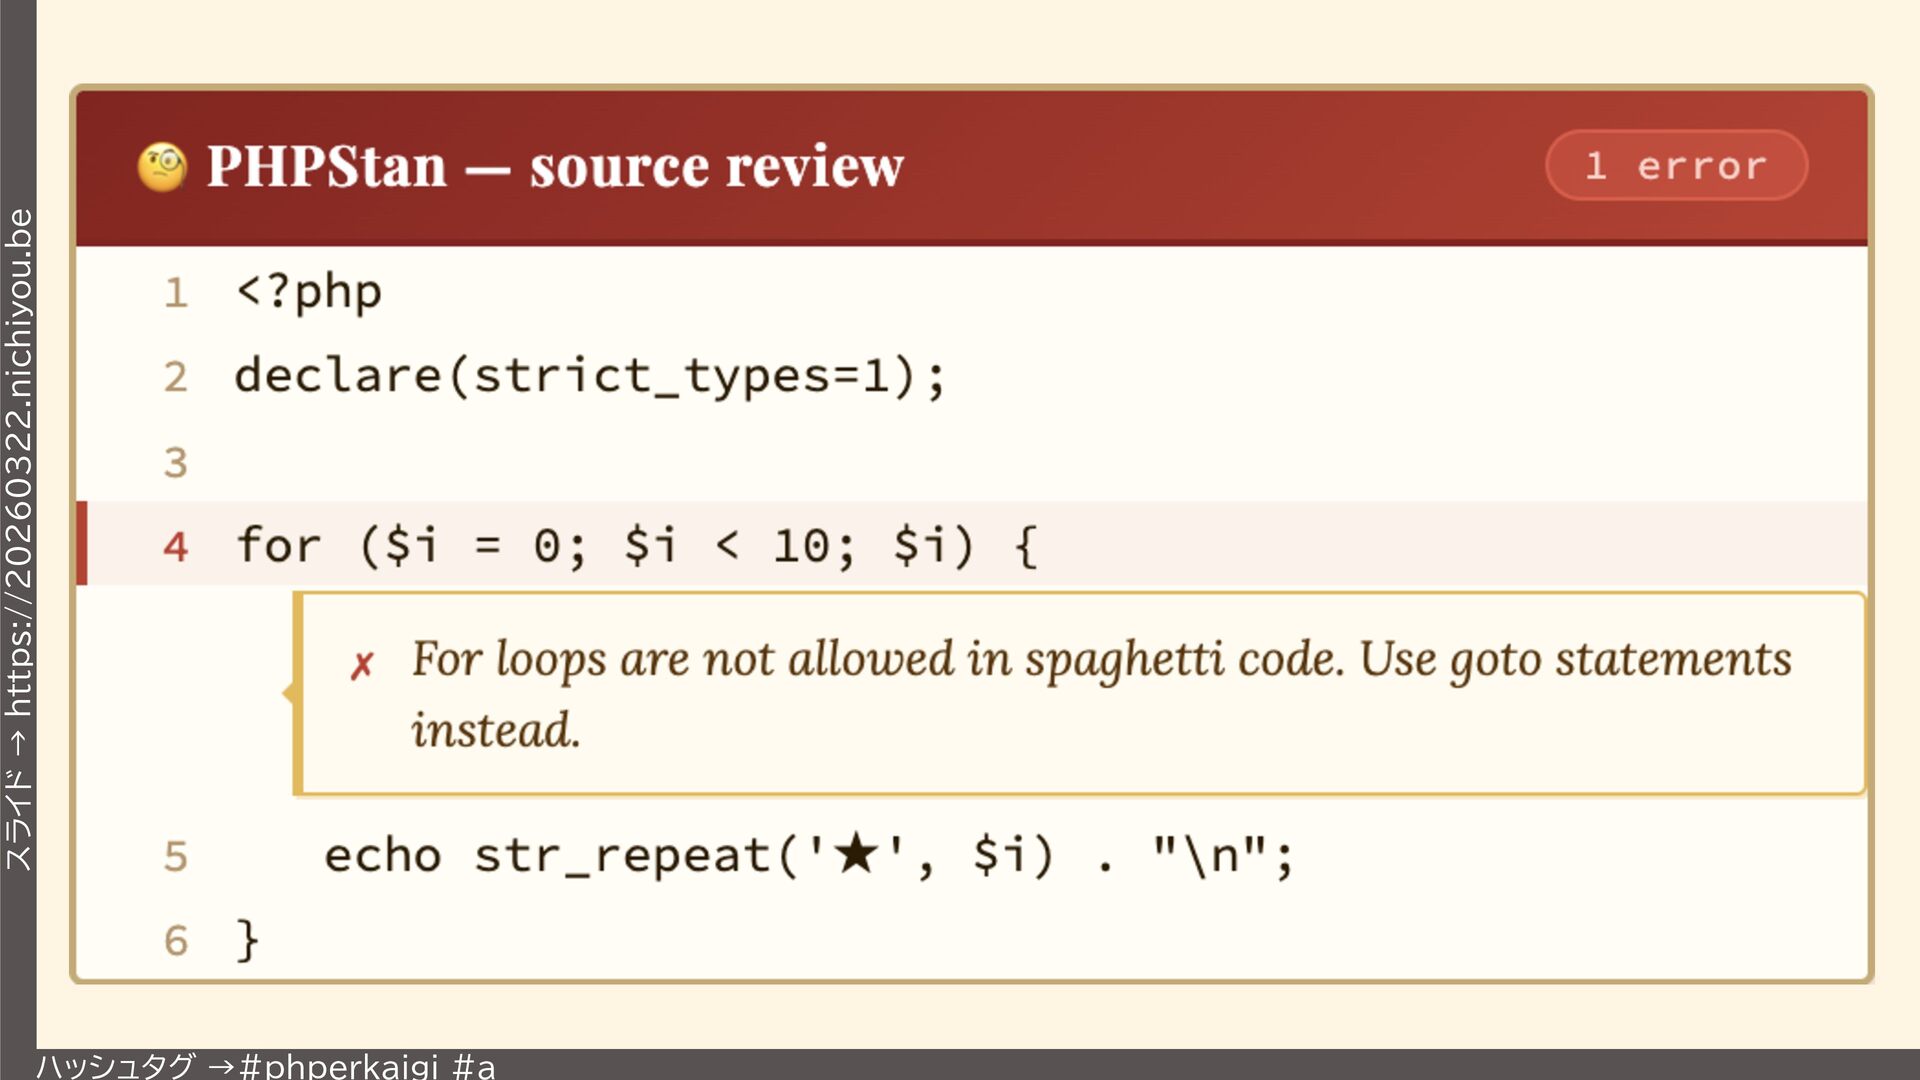Select line number 5 in gutter
This screenshot has width=1920, height=1080.
176,857
